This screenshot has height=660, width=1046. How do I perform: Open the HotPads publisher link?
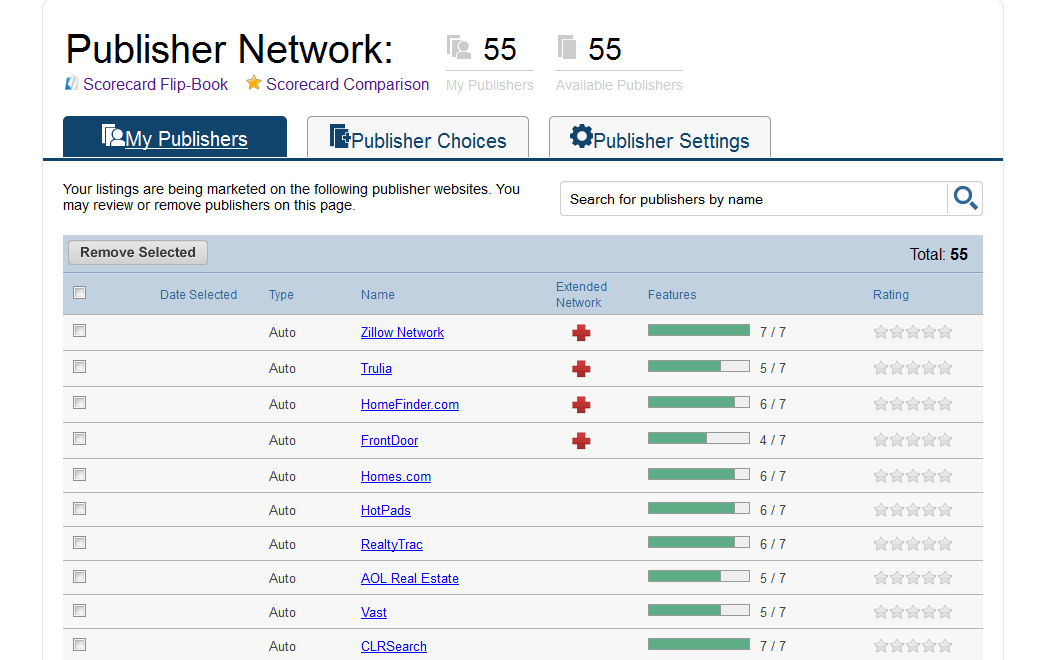pyautogui.click(x=386, y=511)
